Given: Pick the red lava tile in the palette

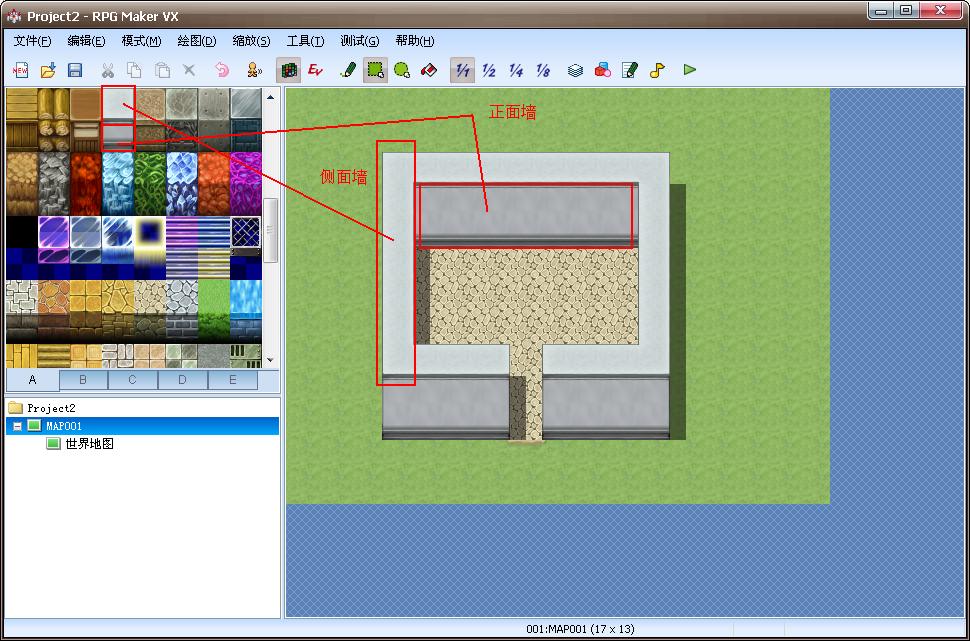Looking at the screenshot, I should (x=85, y=184).
